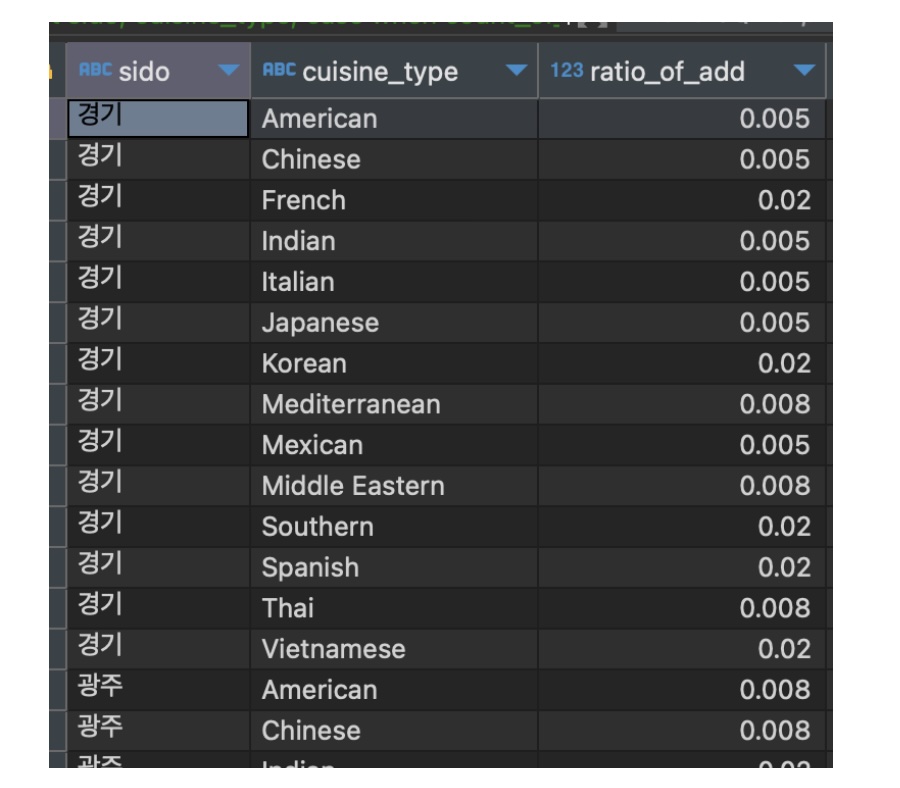Select the 0.005 value in the 경기 Indian row
Image resolution: width=900 pixels, height=788 pixels.
pos(682,241)
